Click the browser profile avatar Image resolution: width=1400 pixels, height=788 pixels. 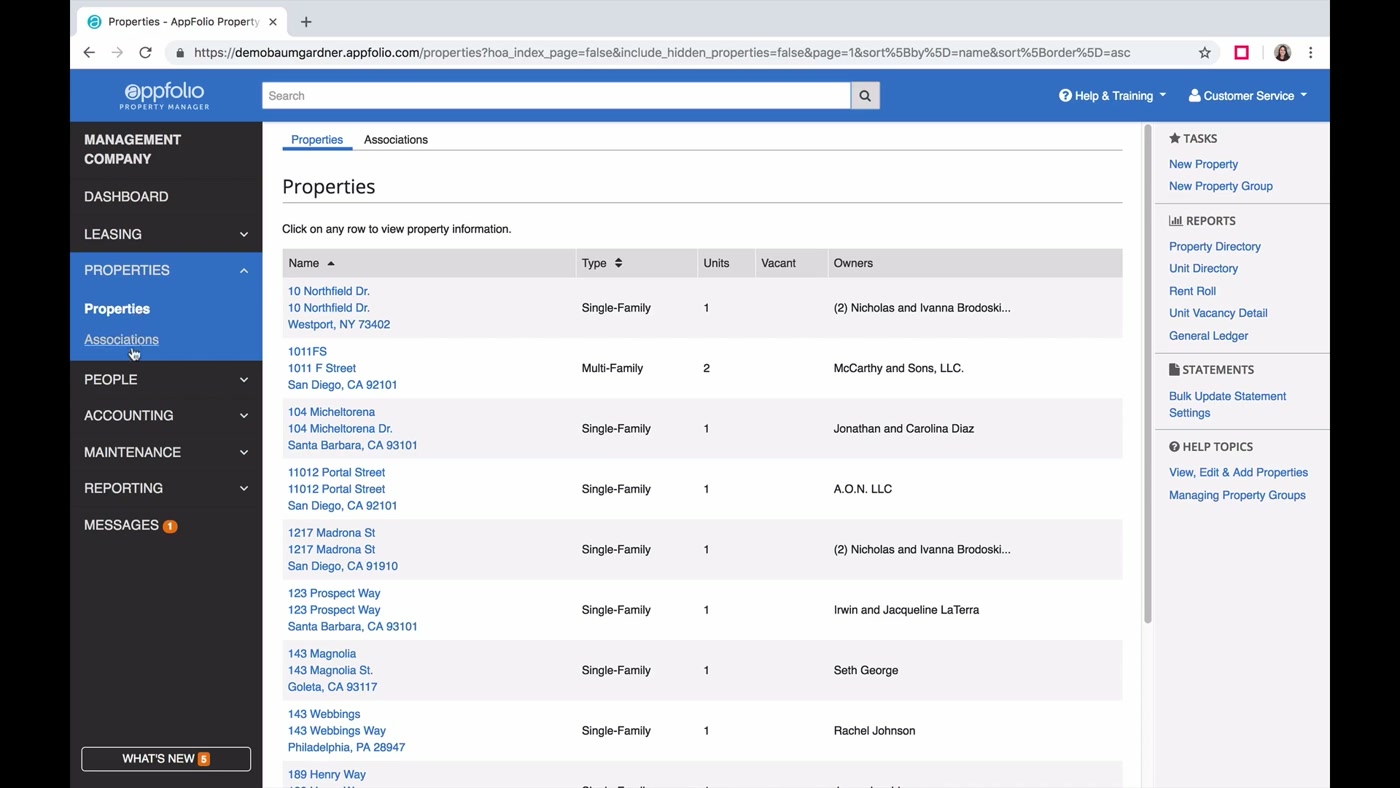click(x=1282, y=53)
